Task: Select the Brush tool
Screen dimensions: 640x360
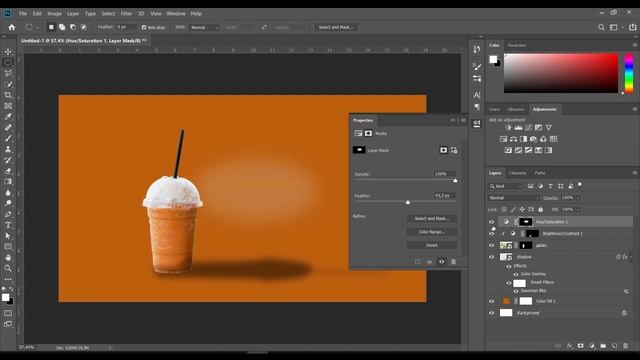Action: (8, 138)
